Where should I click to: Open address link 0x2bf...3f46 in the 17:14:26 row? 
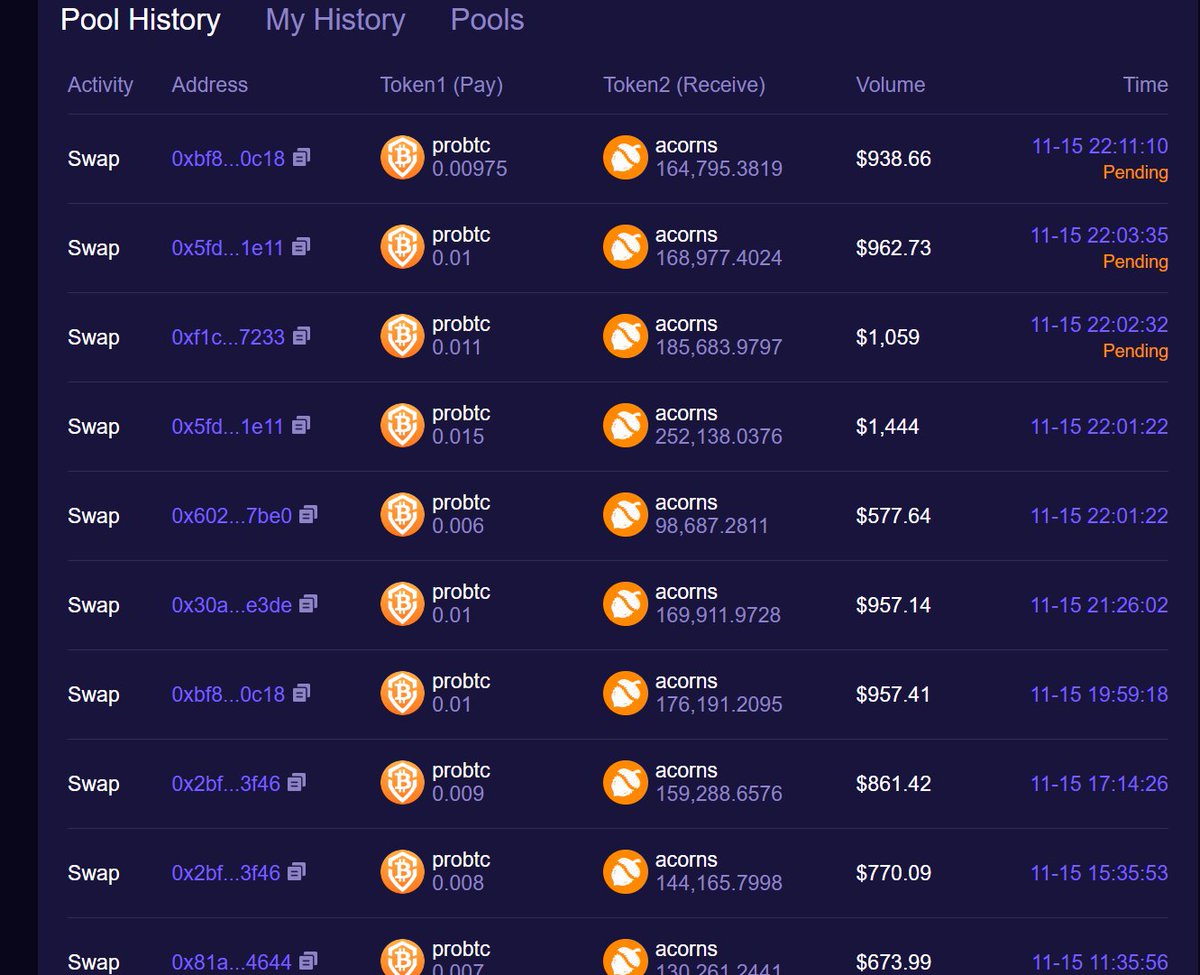[x=226, y=784]
